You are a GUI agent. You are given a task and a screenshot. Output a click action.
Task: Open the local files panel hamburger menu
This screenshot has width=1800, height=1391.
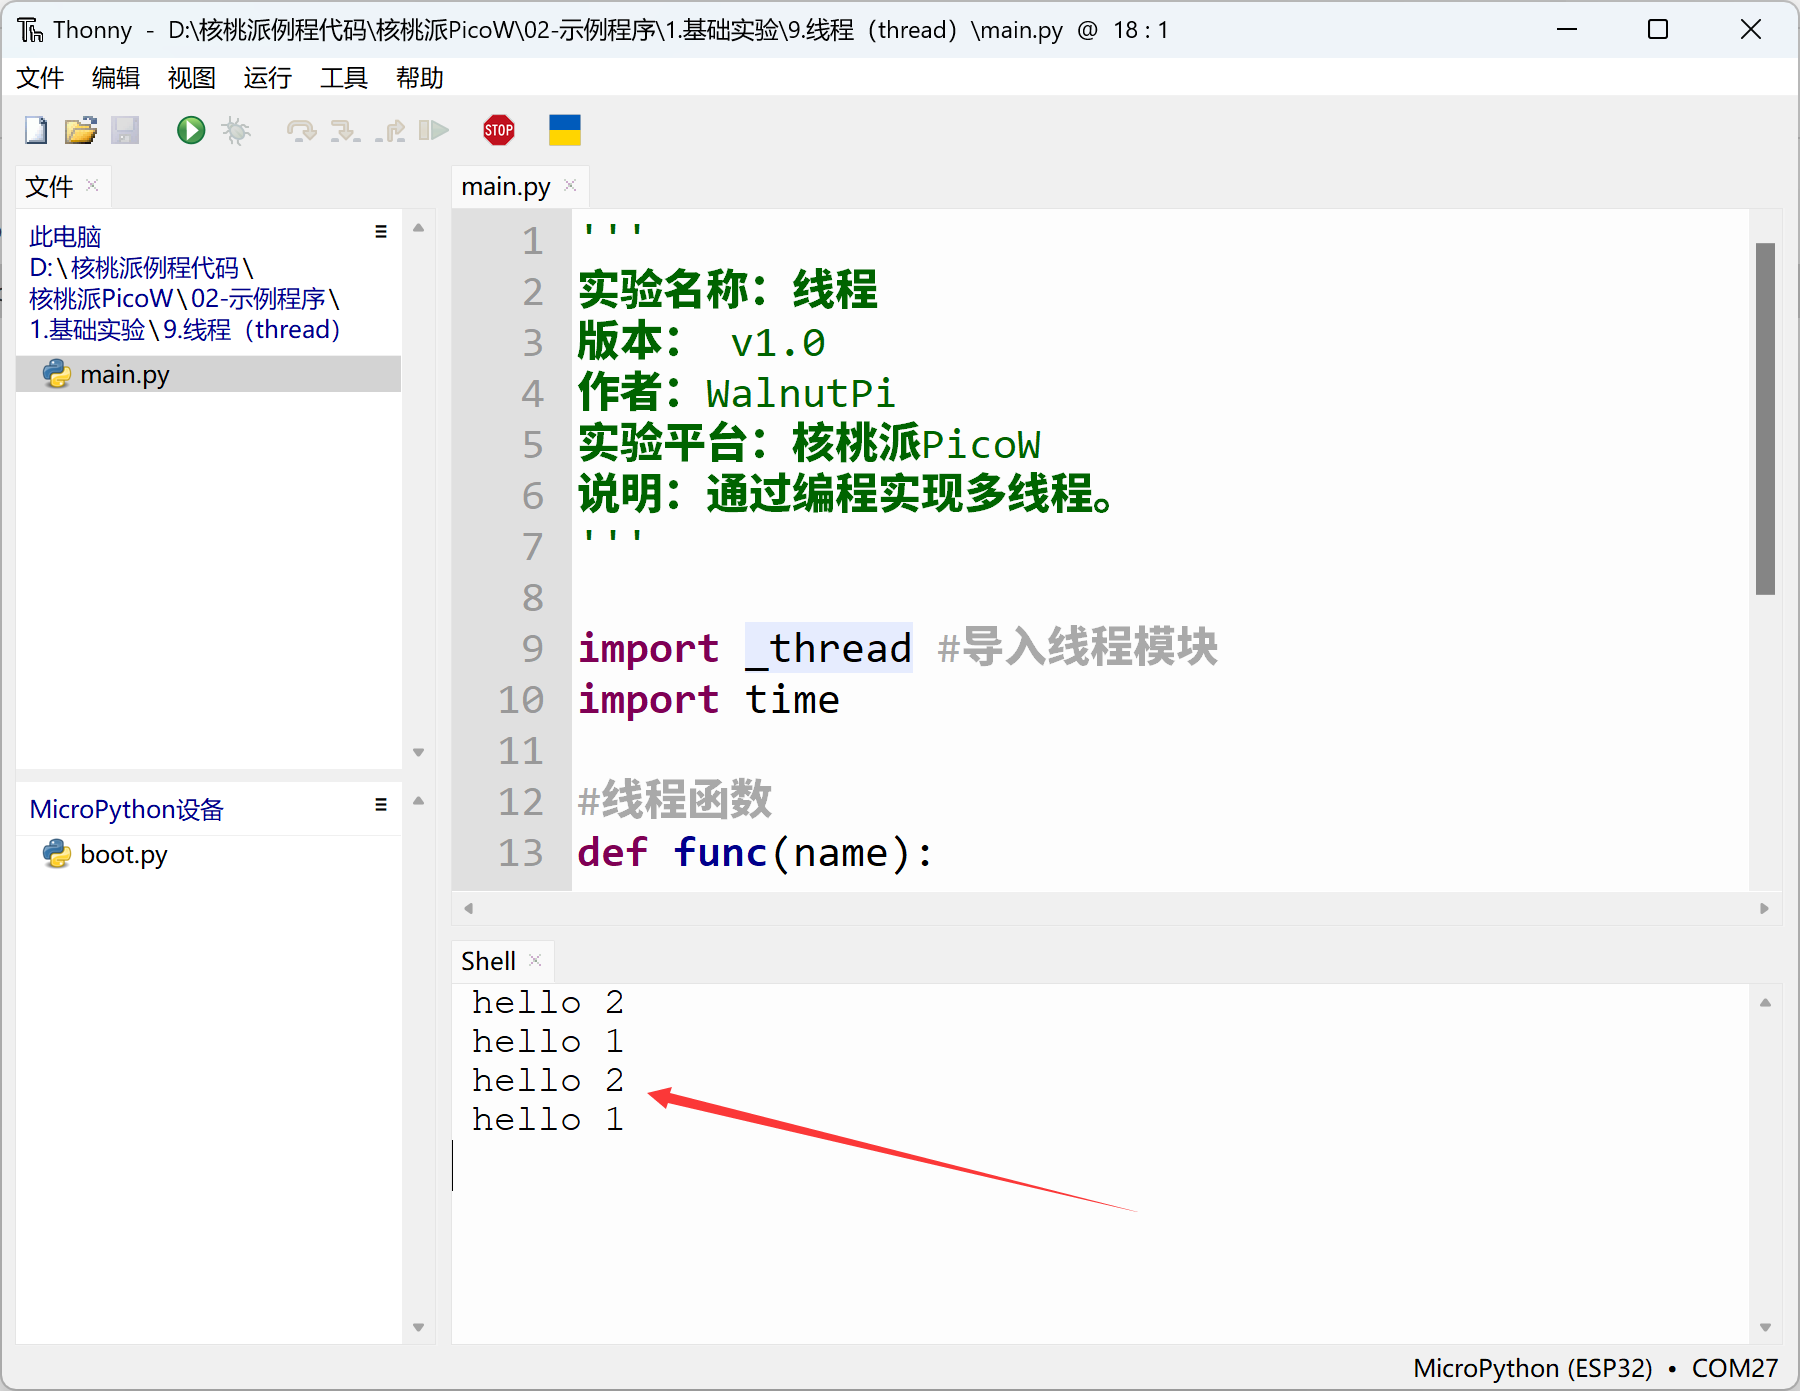381,232
